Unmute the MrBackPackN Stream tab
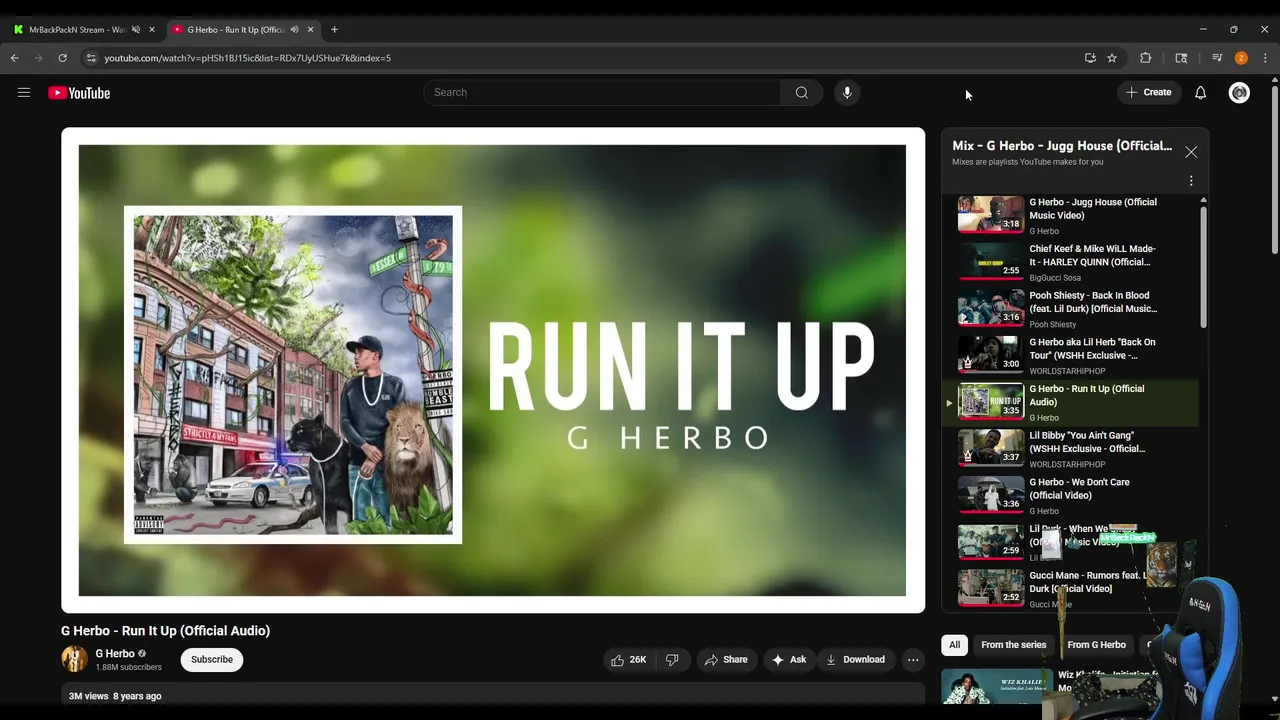This screenshot has height=720, width=1280. click(136, 29)
